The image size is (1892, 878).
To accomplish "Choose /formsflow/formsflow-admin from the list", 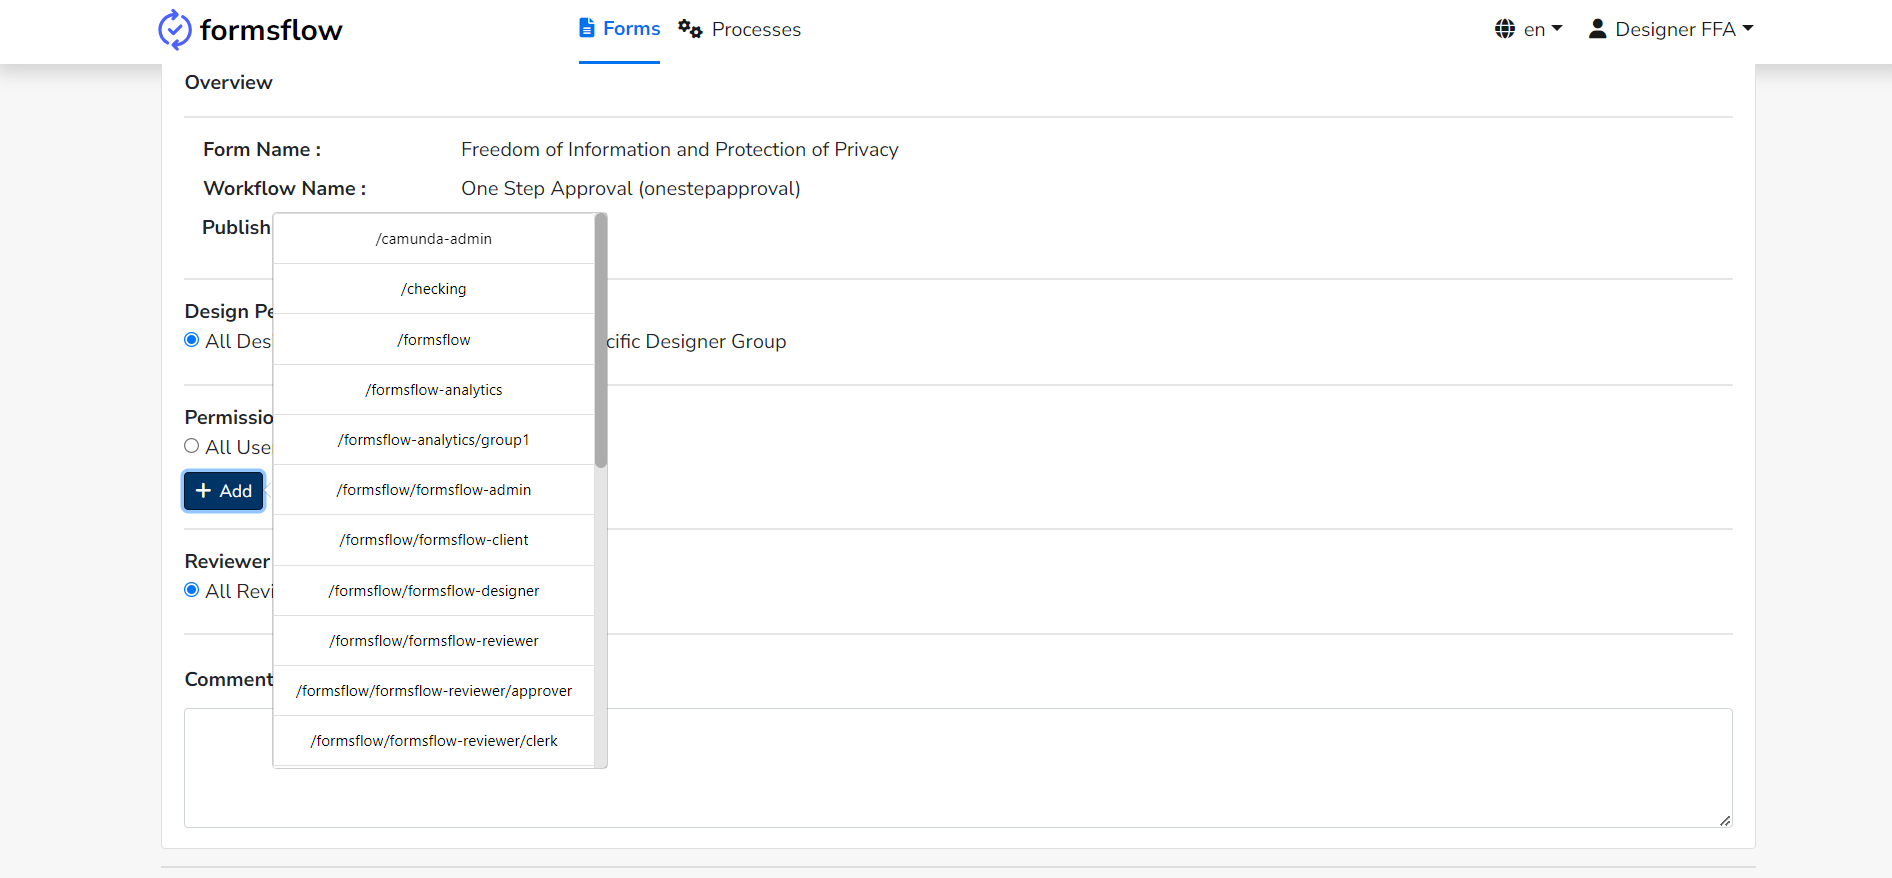I will pyautogui.click(x=434, y=490).
